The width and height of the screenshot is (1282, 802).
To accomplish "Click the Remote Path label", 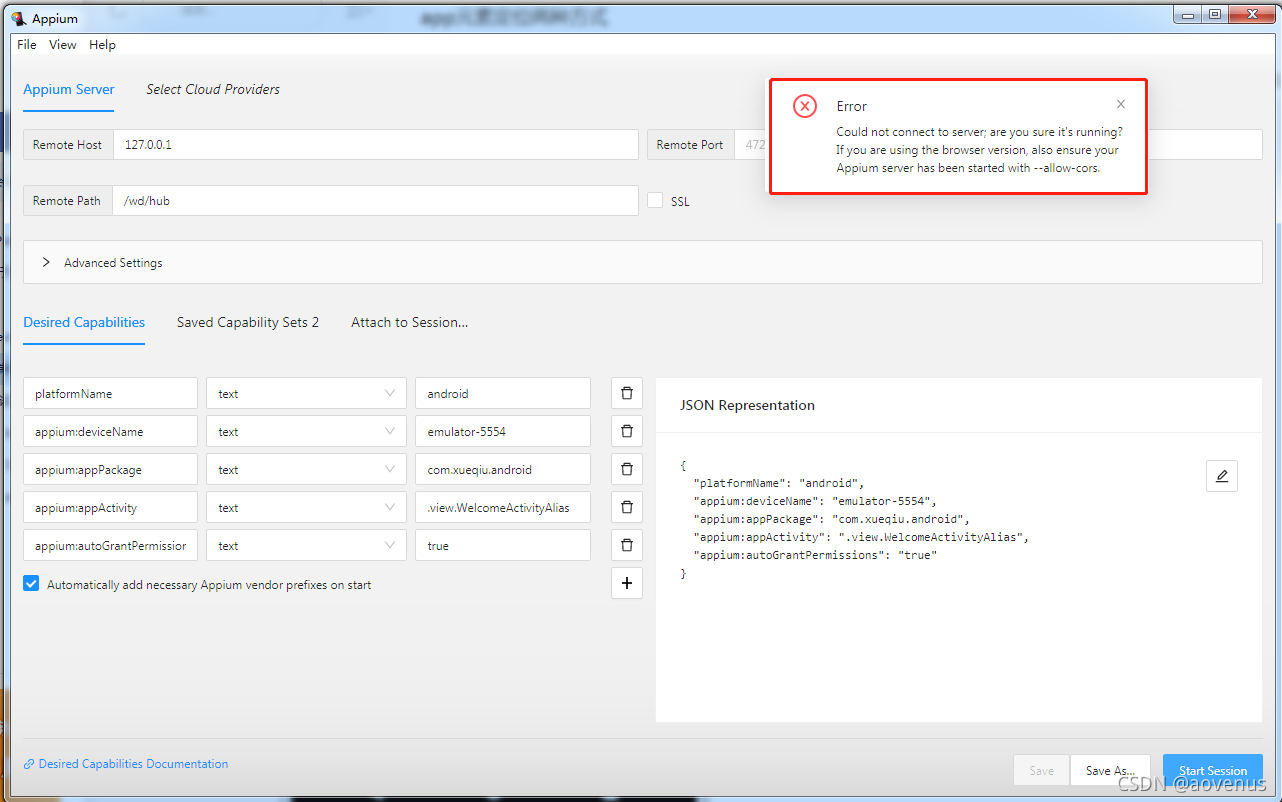I will pyautogui.click(x=67, y=200).
